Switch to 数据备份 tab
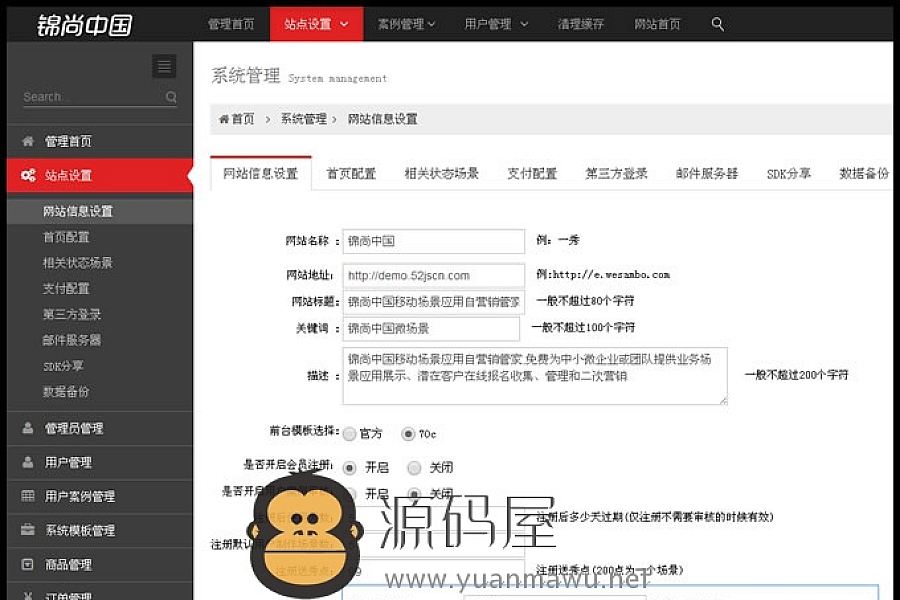The image size is (900, 600). pos(864,173)
